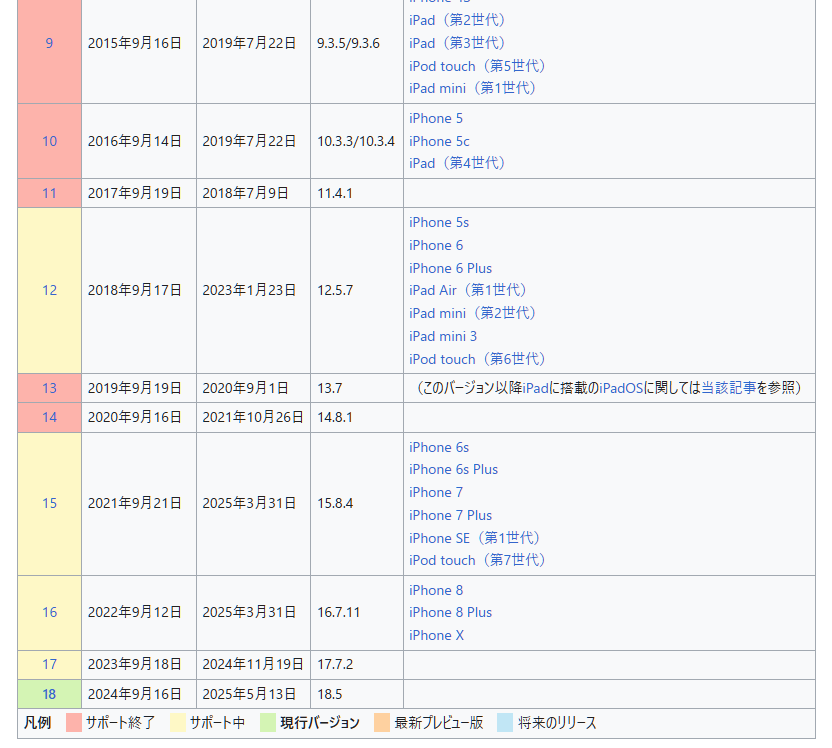Image resolution: width=832 pixels, height=748 pixels.
Task: Open the iPad mini（第2世代）link
Action: [x=472, y=314]
